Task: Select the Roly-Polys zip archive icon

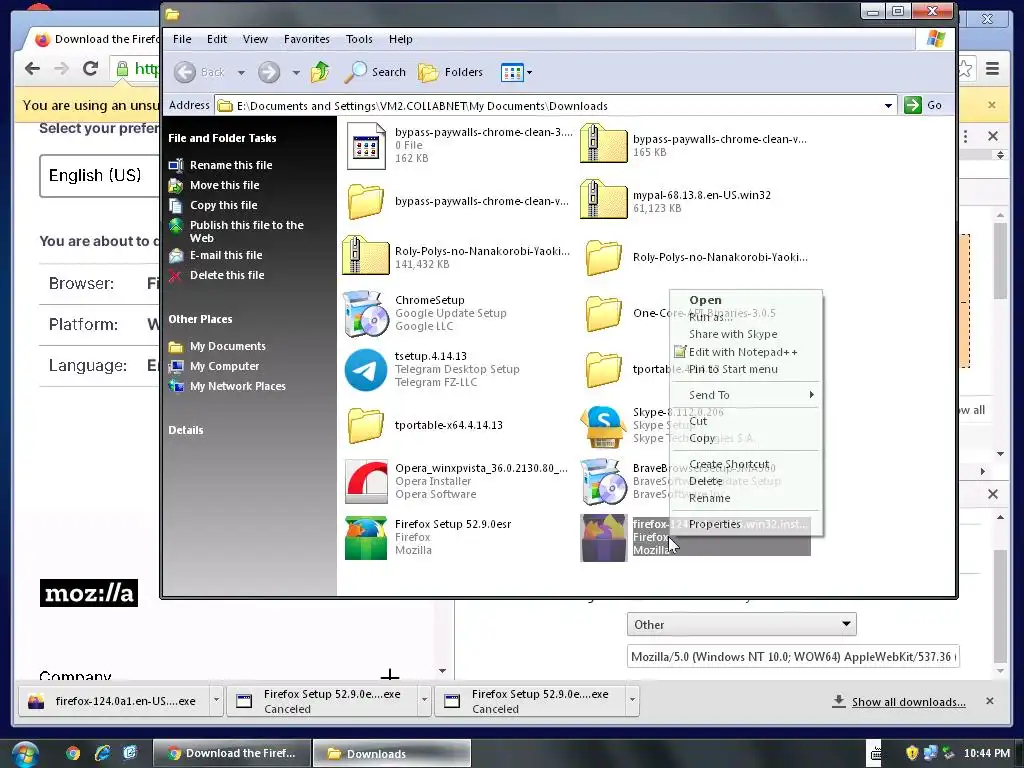Action: [x=366, y=257]
